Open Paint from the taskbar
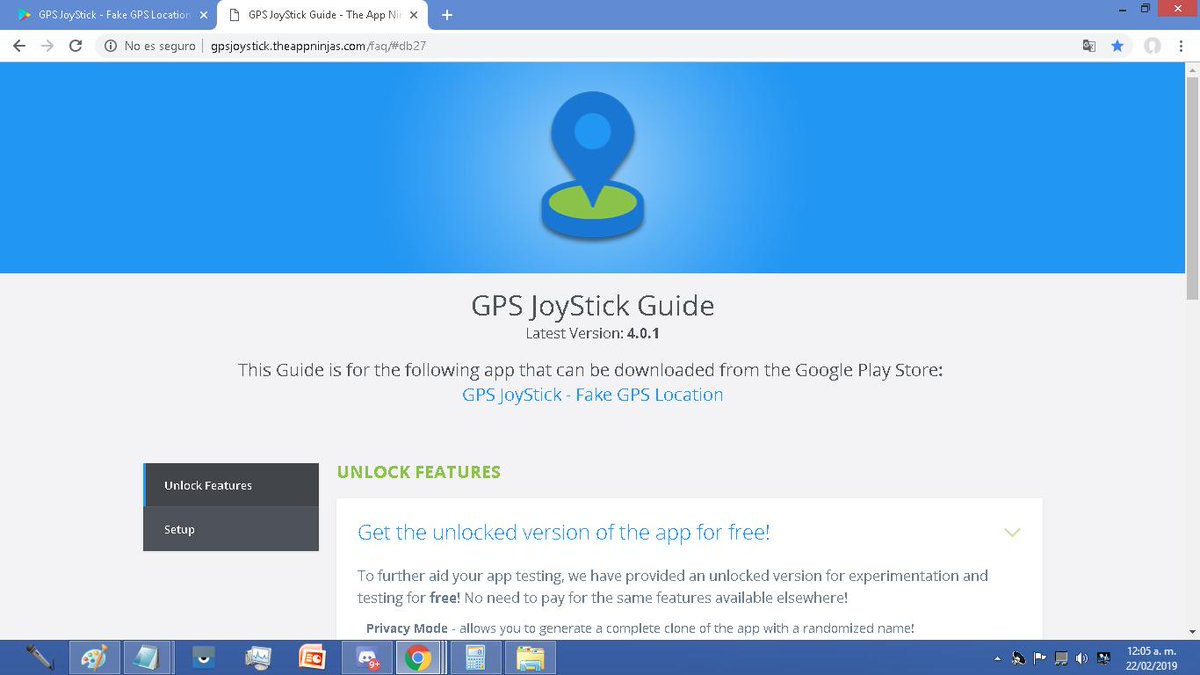This screenshot has width=1200, height=675. click(92, 658)
